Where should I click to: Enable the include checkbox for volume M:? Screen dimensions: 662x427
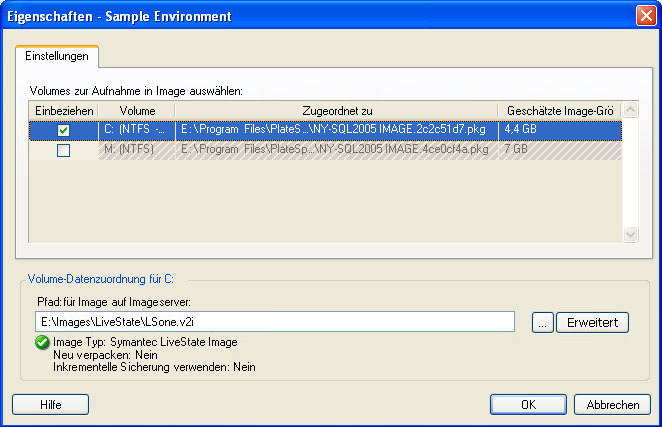[64, 150]
